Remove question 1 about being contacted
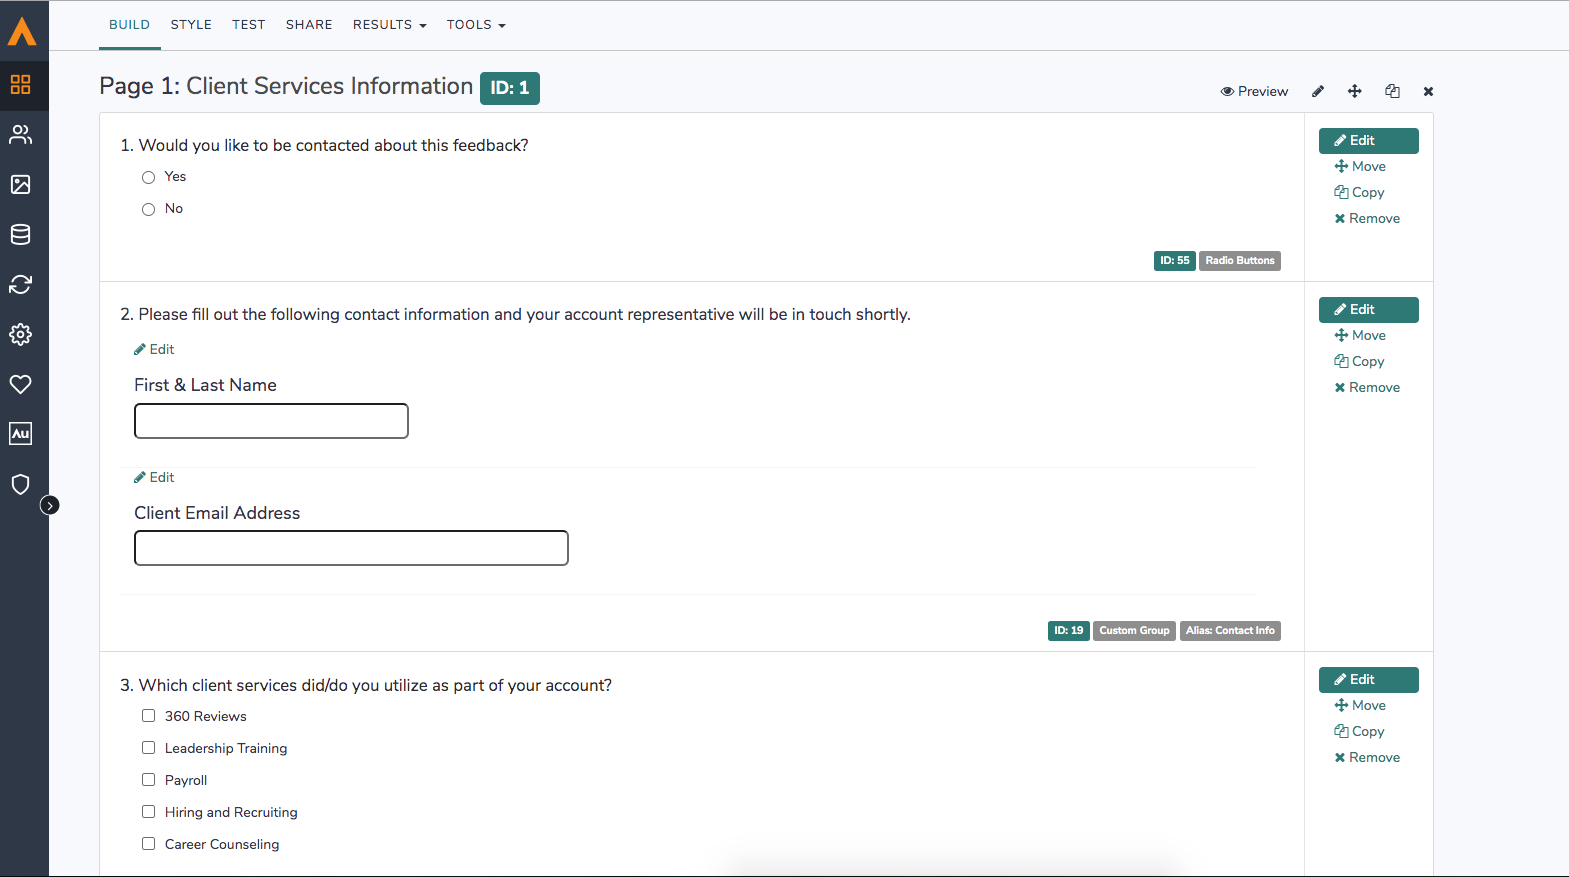The image size is (1569, 877). coord(1367,219)
